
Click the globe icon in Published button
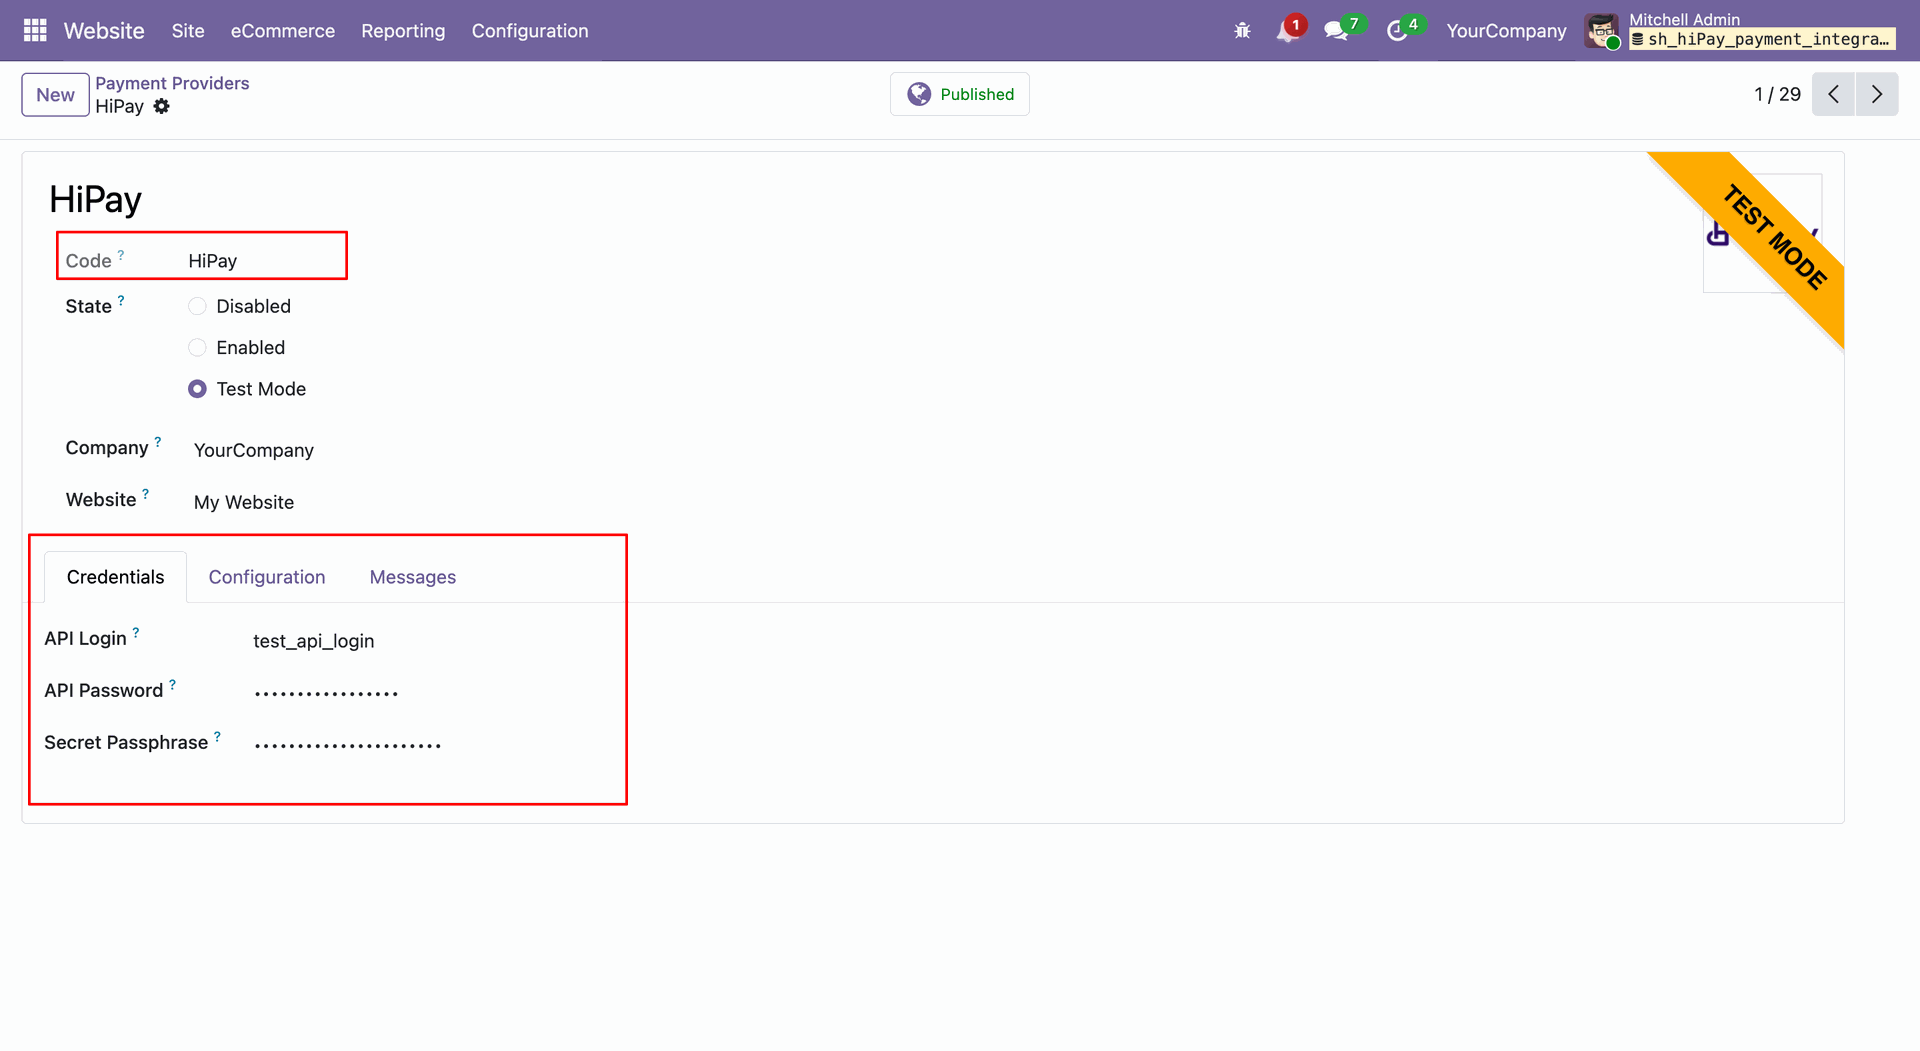(x=918, y=94)
